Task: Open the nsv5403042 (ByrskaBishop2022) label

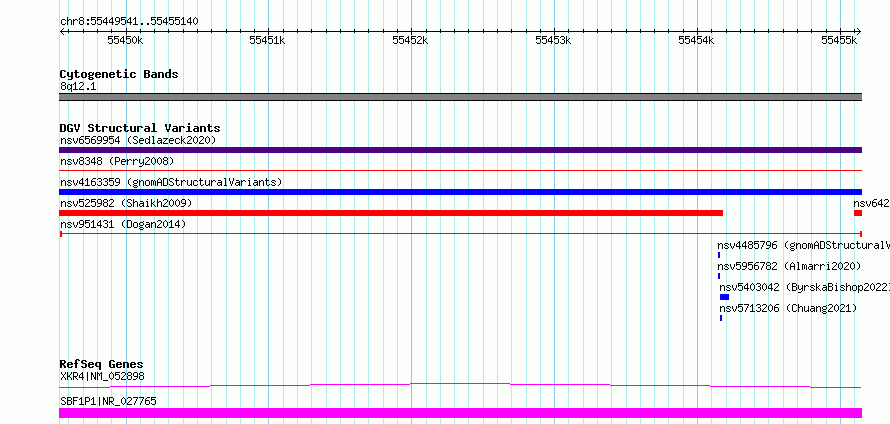Action: point(804,287)
